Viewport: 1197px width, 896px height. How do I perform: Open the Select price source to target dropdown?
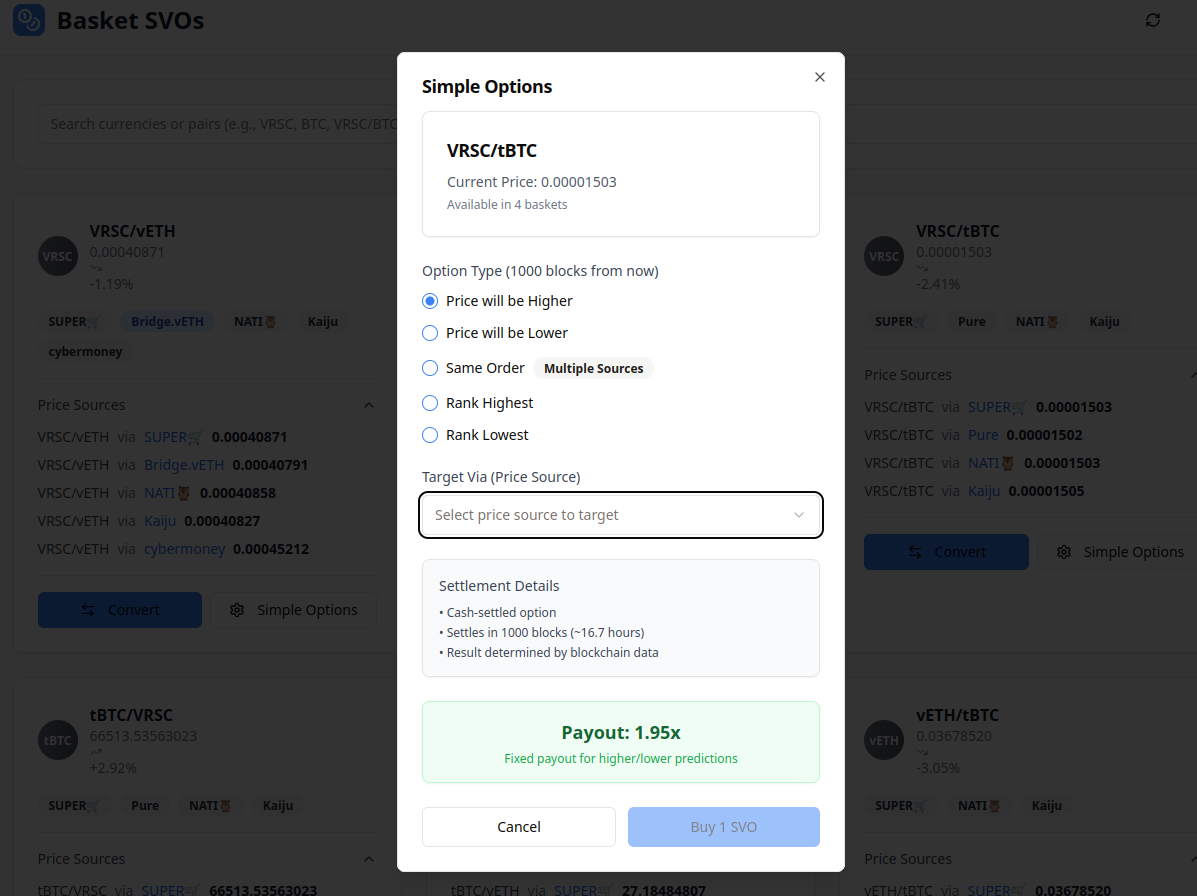point(620,514)
